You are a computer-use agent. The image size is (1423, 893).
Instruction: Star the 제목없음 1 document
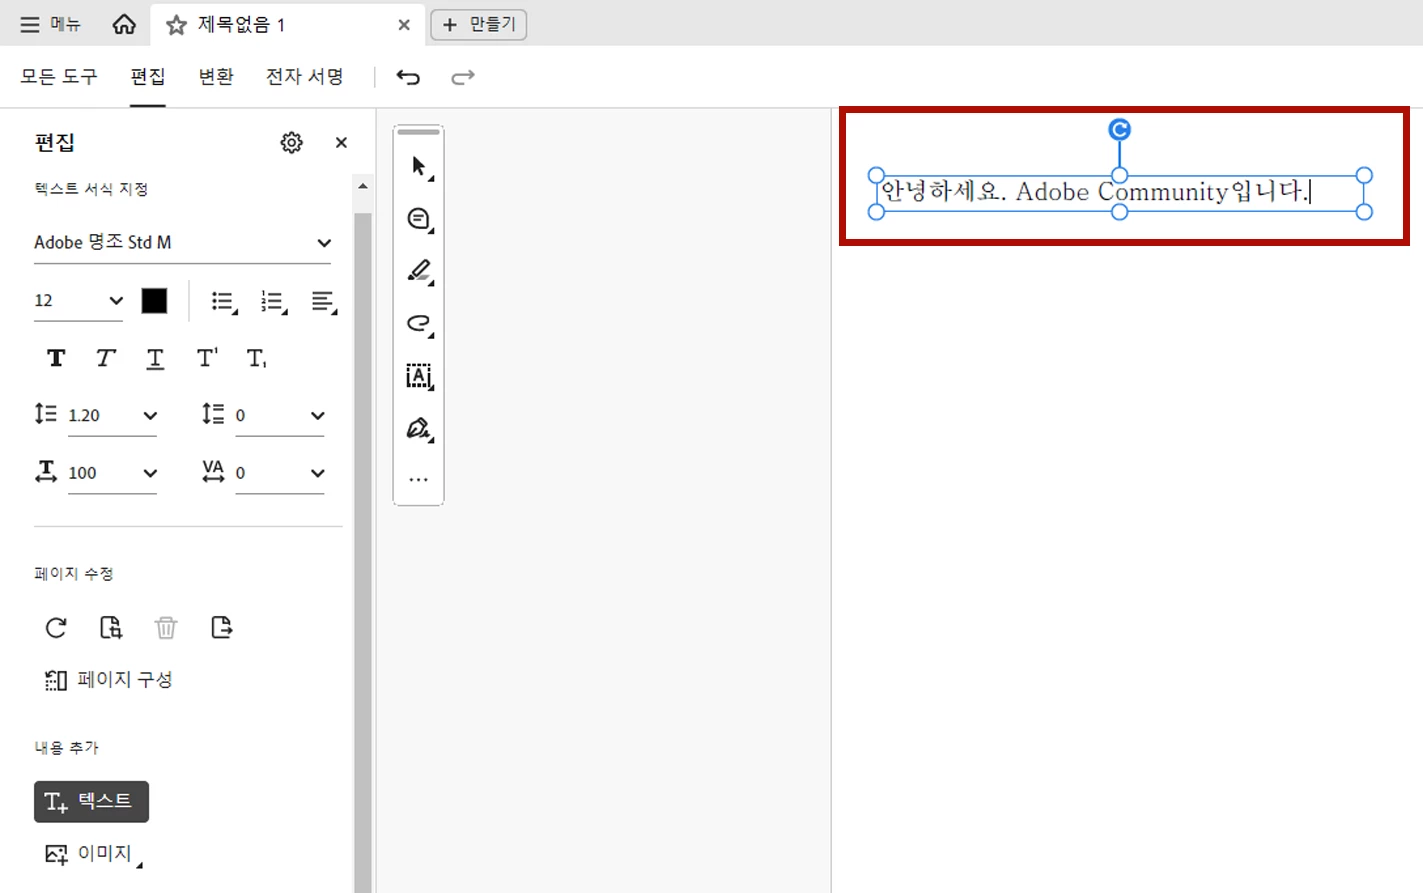click(176, 25)
